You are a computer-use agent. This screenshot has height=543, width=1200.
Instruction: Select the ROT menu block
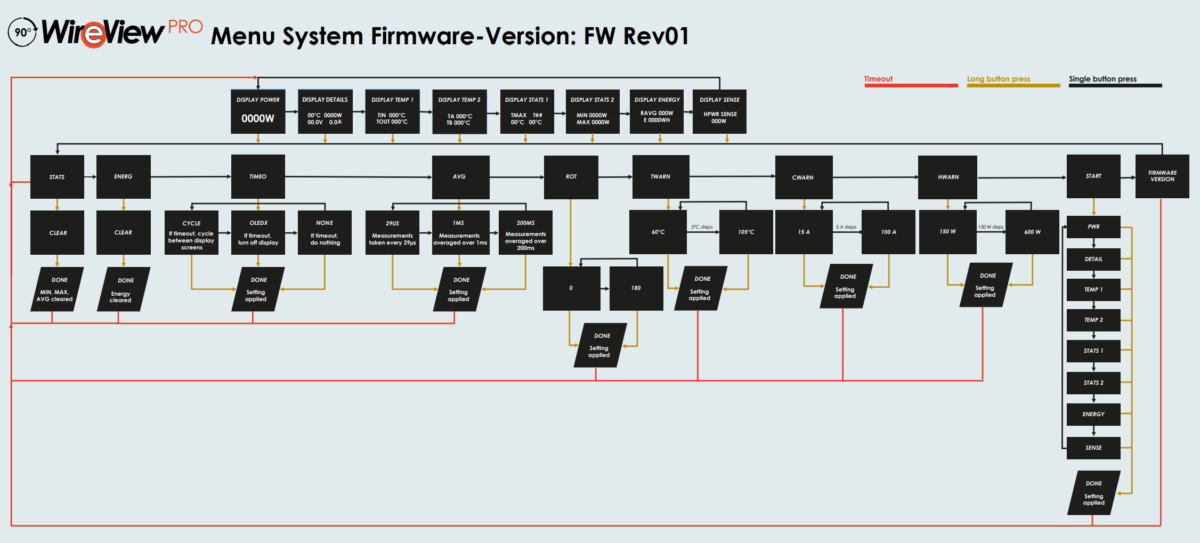[572, 177]
